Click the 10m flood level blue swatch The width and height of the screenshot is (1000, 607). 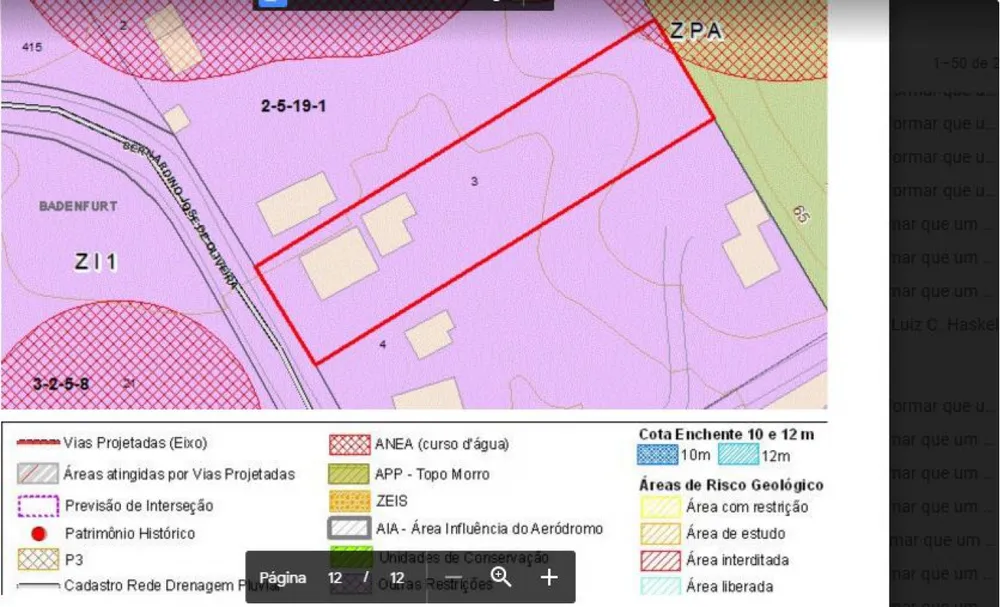(x=658, y=455)
